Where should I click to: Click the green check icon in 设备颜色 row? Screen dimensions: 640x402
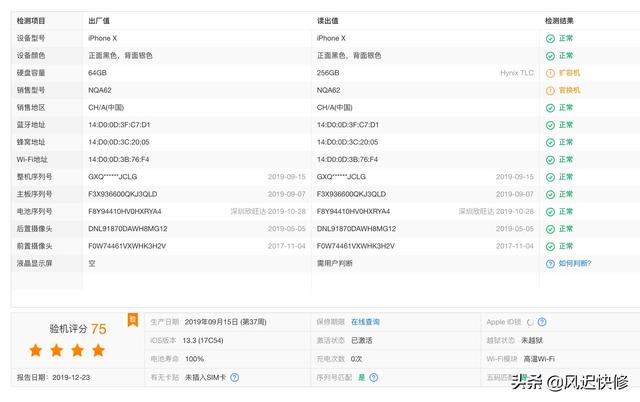pos(550,56)
